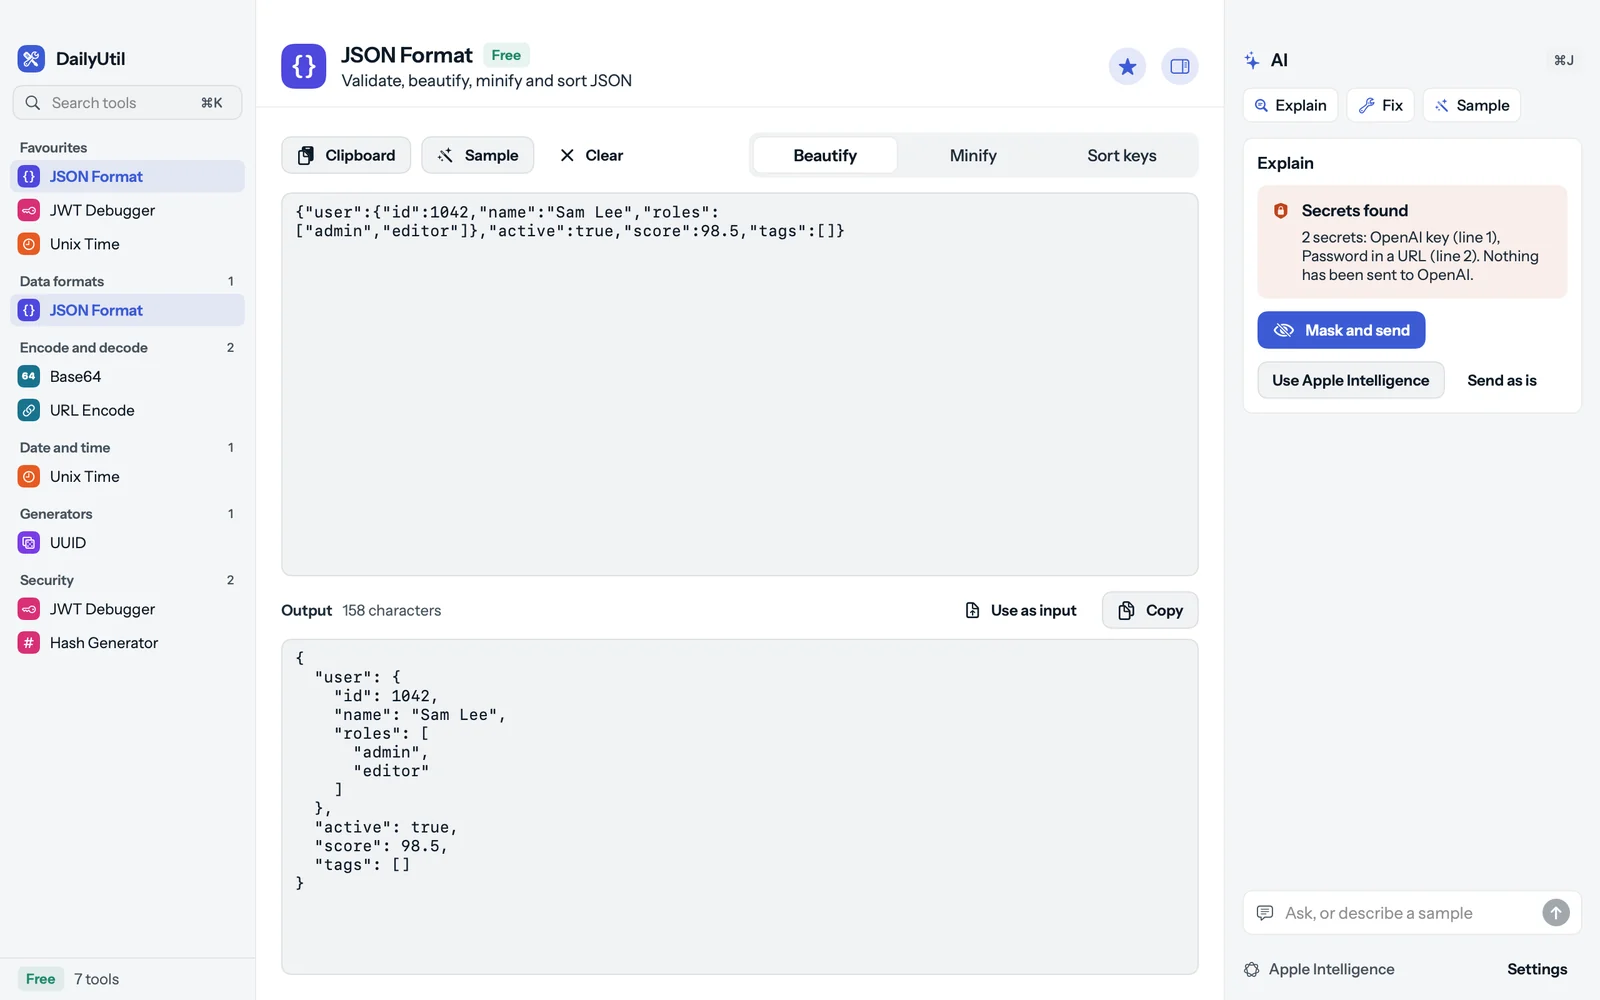Image resolution: width=1600 pixels, height=1000 pixels.
Task: Click the Hash Generator hash icon
Action: [29, 643]
